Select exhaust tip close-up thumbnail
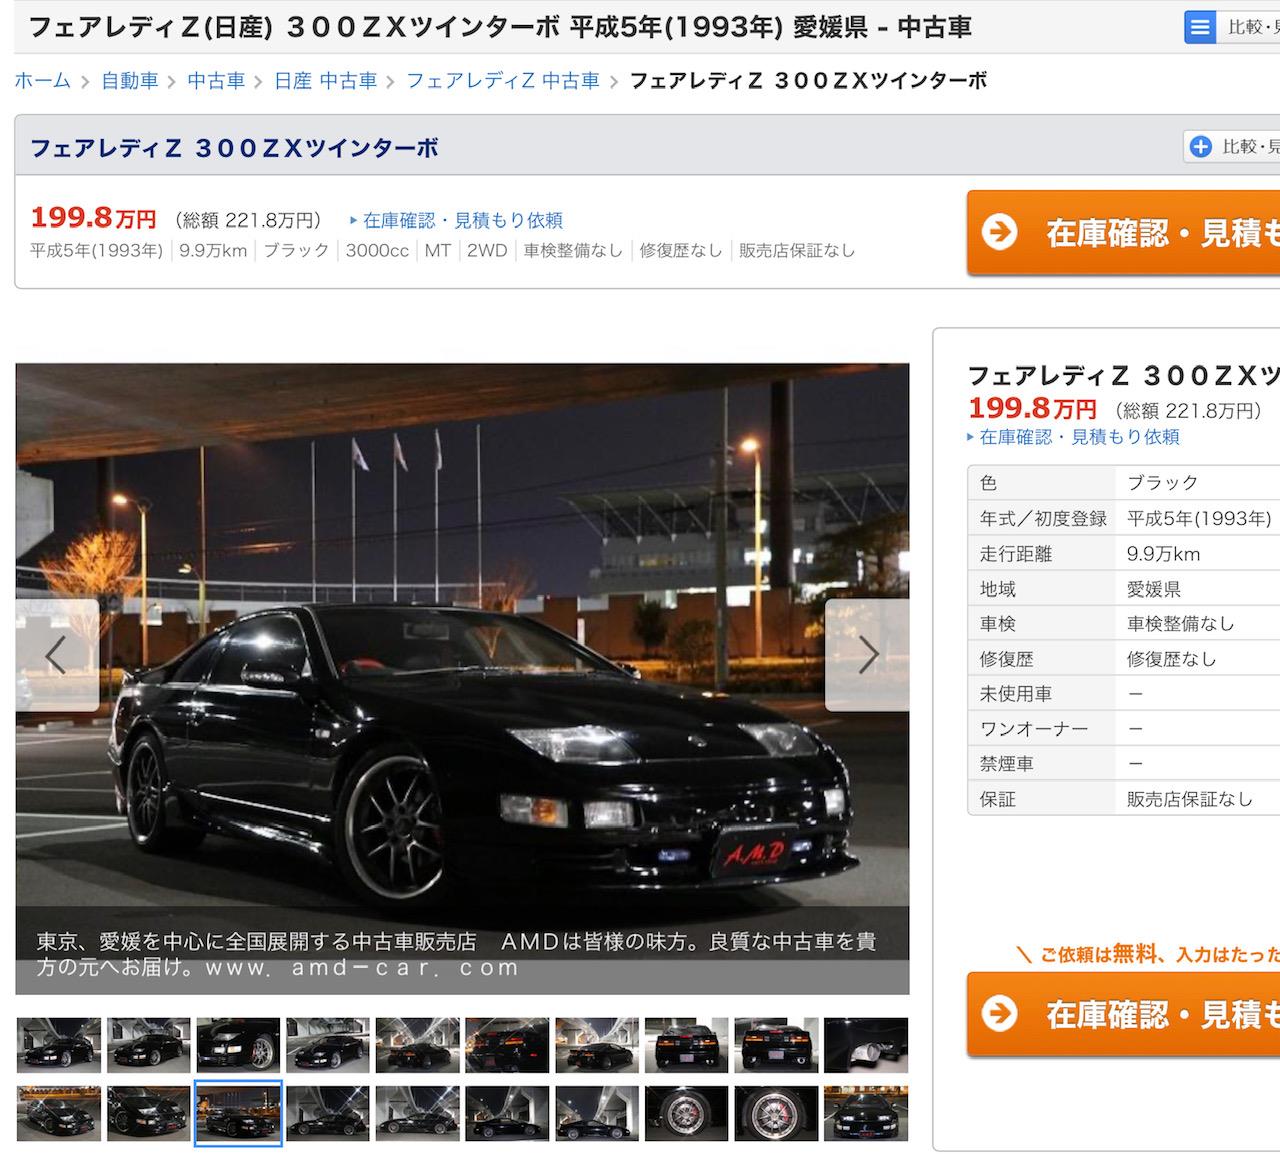Image resolution: width=1280 pixels, height=1154 pixels. point(866,1045)
